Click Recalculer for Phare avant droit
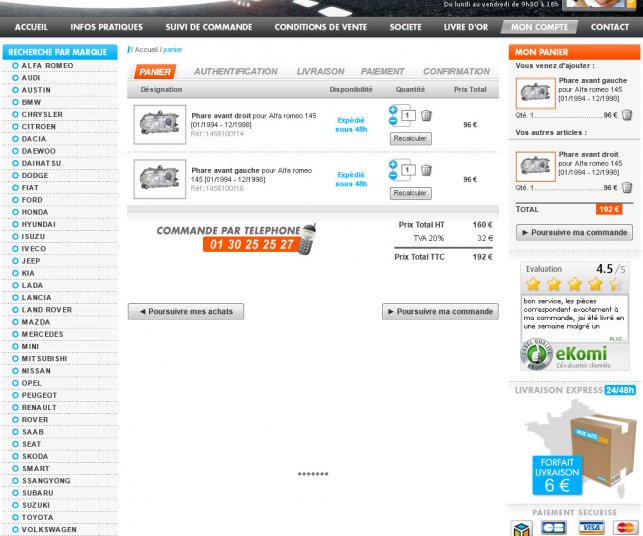The image size is (643, 536). point(410,139)
